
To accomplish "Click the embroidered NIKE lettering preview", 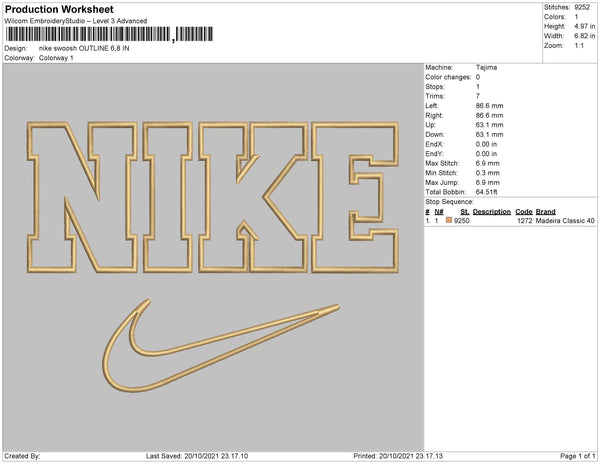I will coord(213,197).
